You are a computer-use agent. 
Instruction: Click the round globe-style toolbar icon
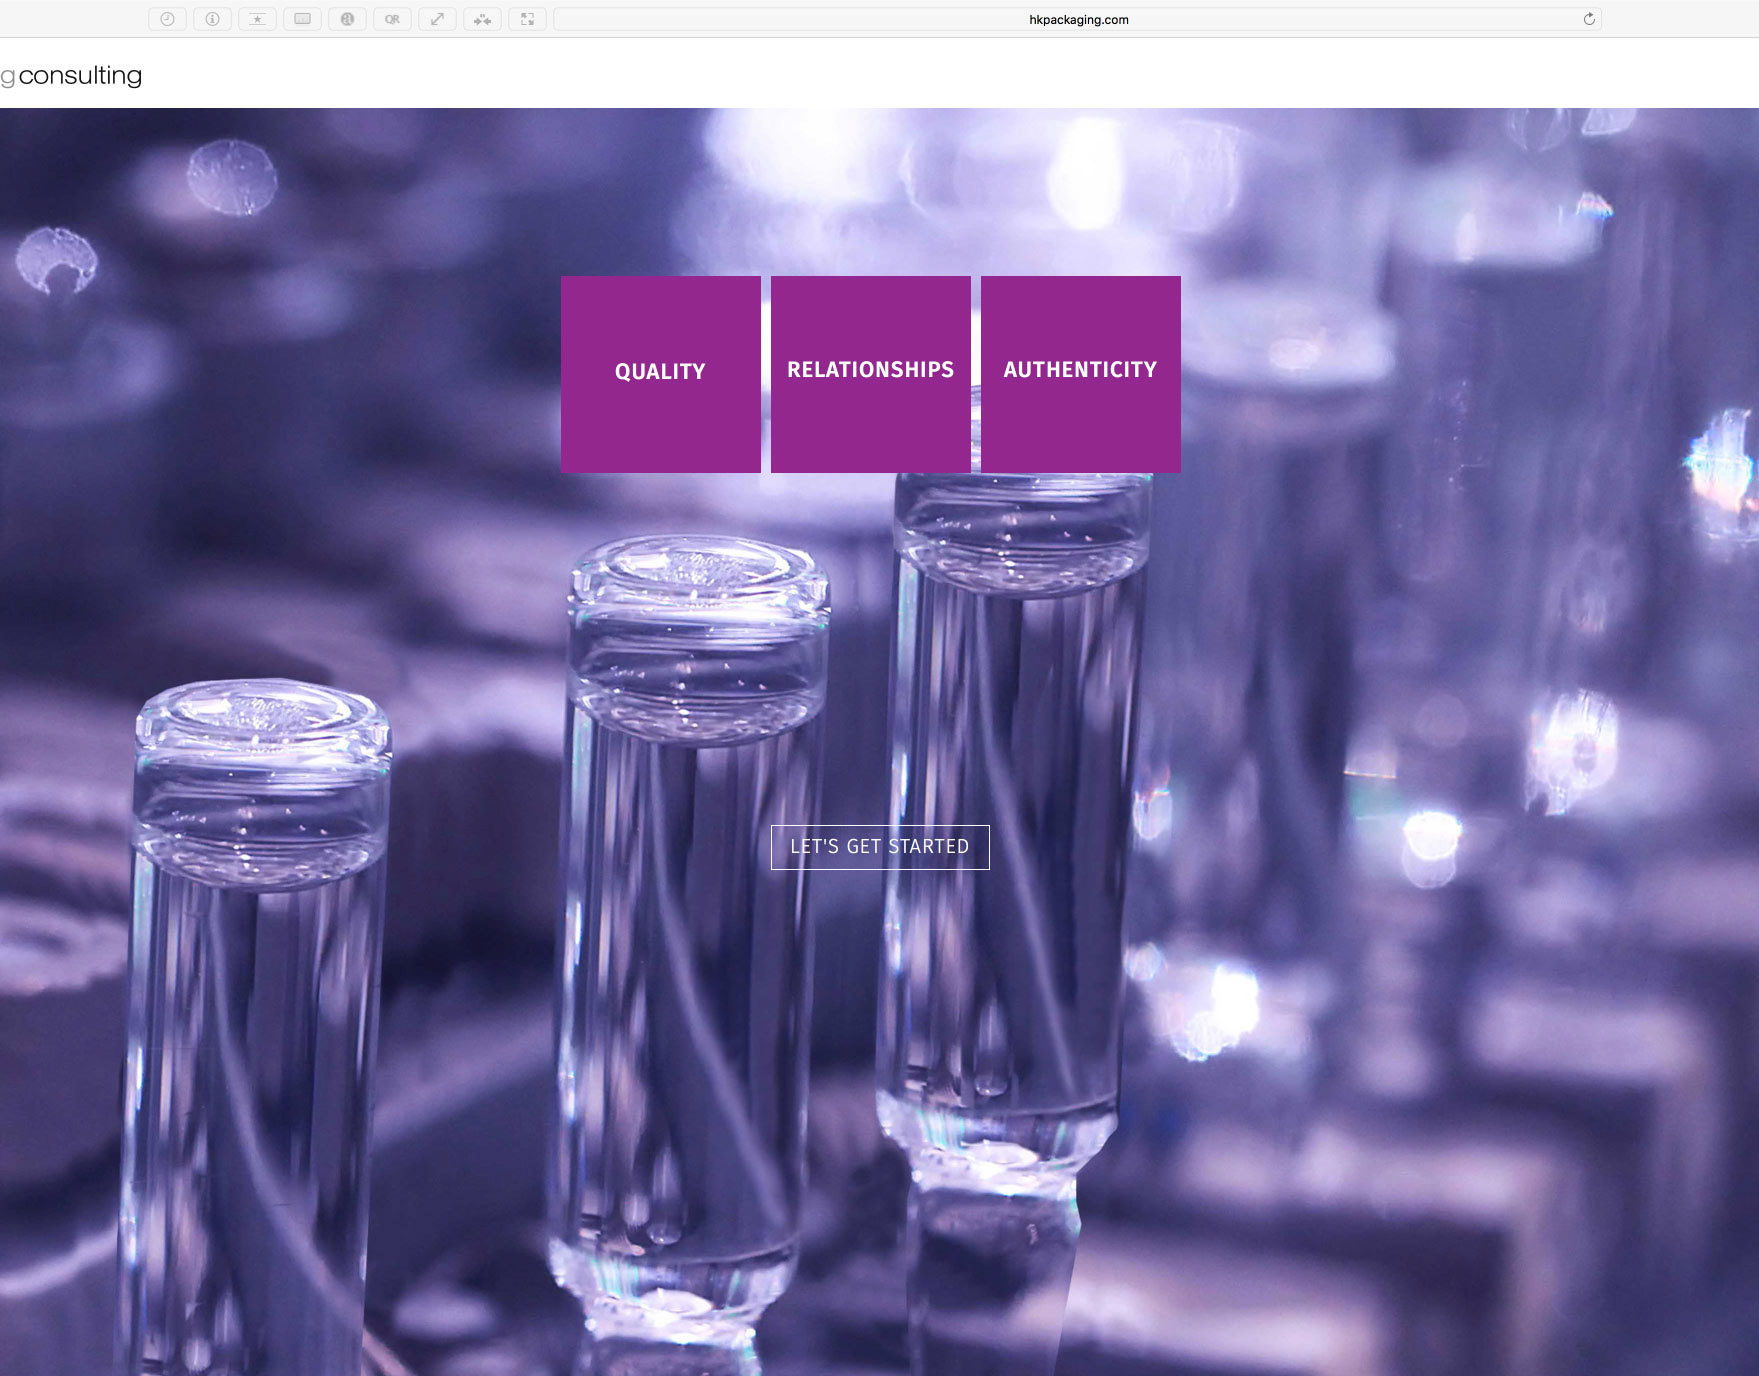point(347,19)
